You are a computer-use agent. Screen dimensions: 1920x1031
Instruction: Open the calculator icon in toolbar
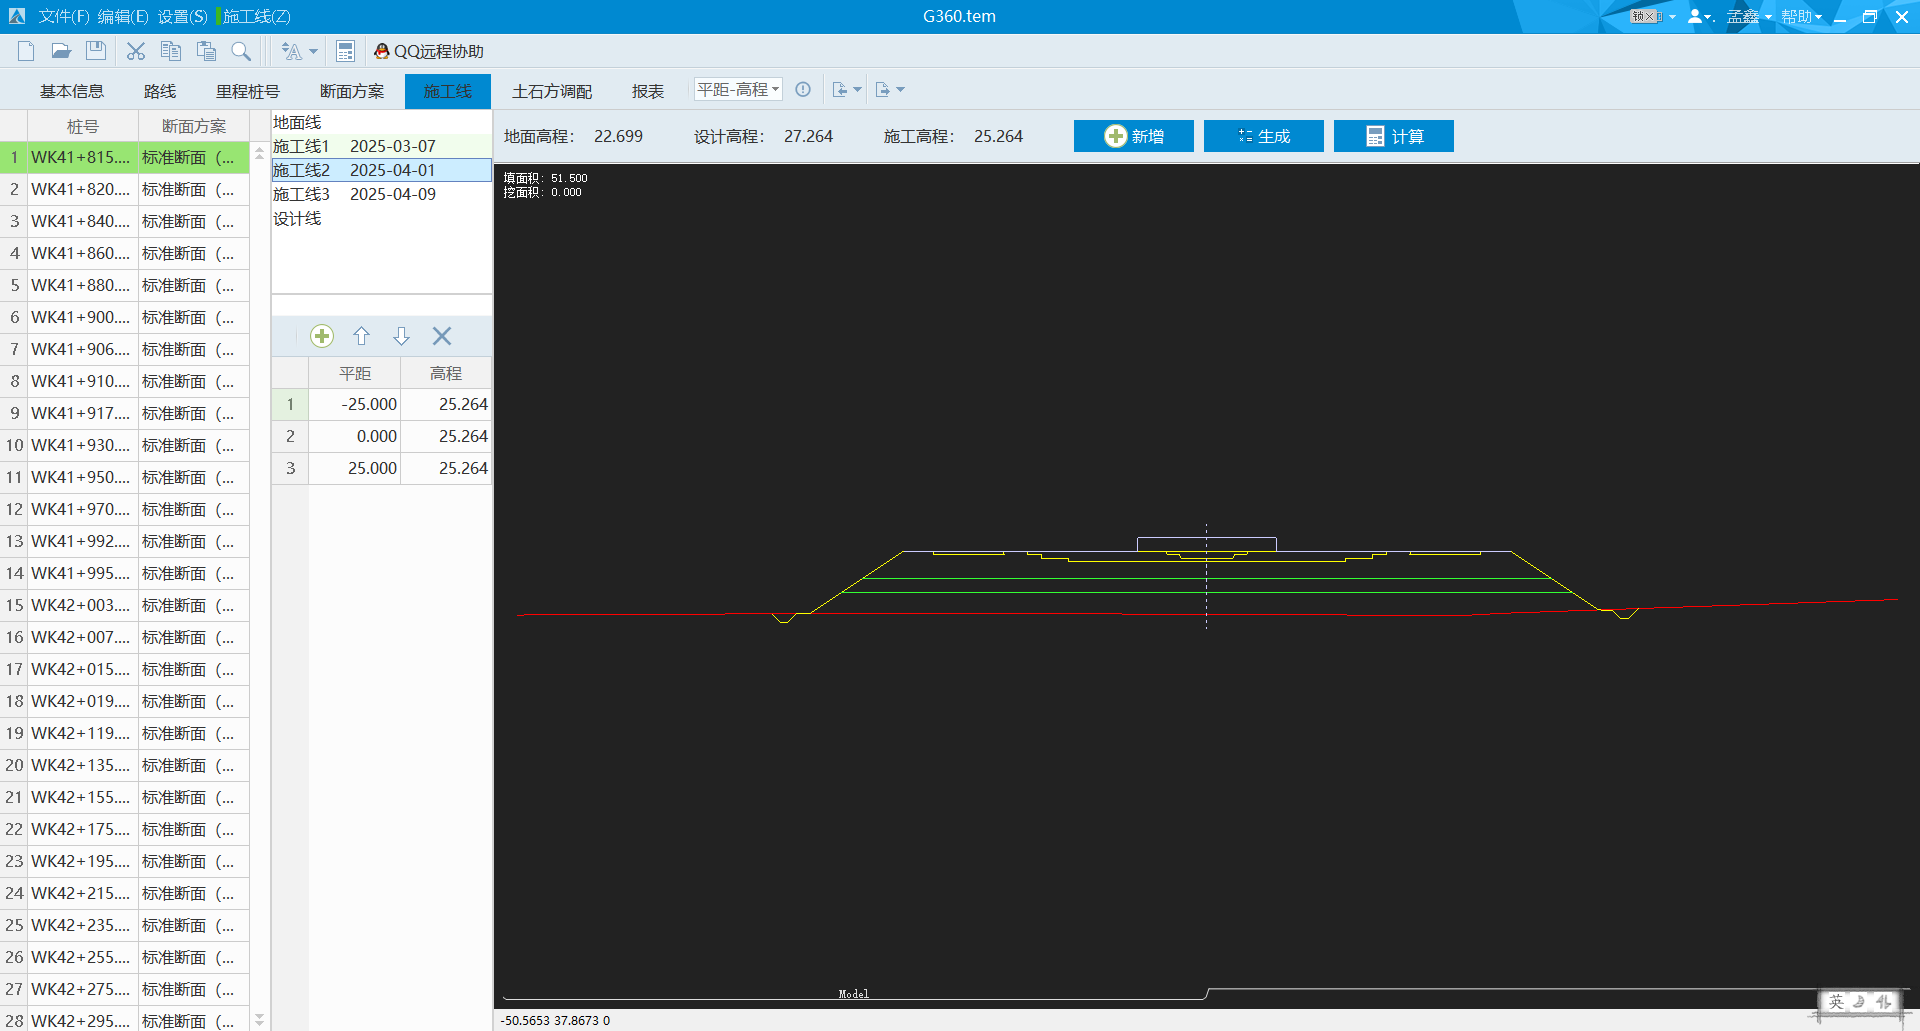point(346,51)
